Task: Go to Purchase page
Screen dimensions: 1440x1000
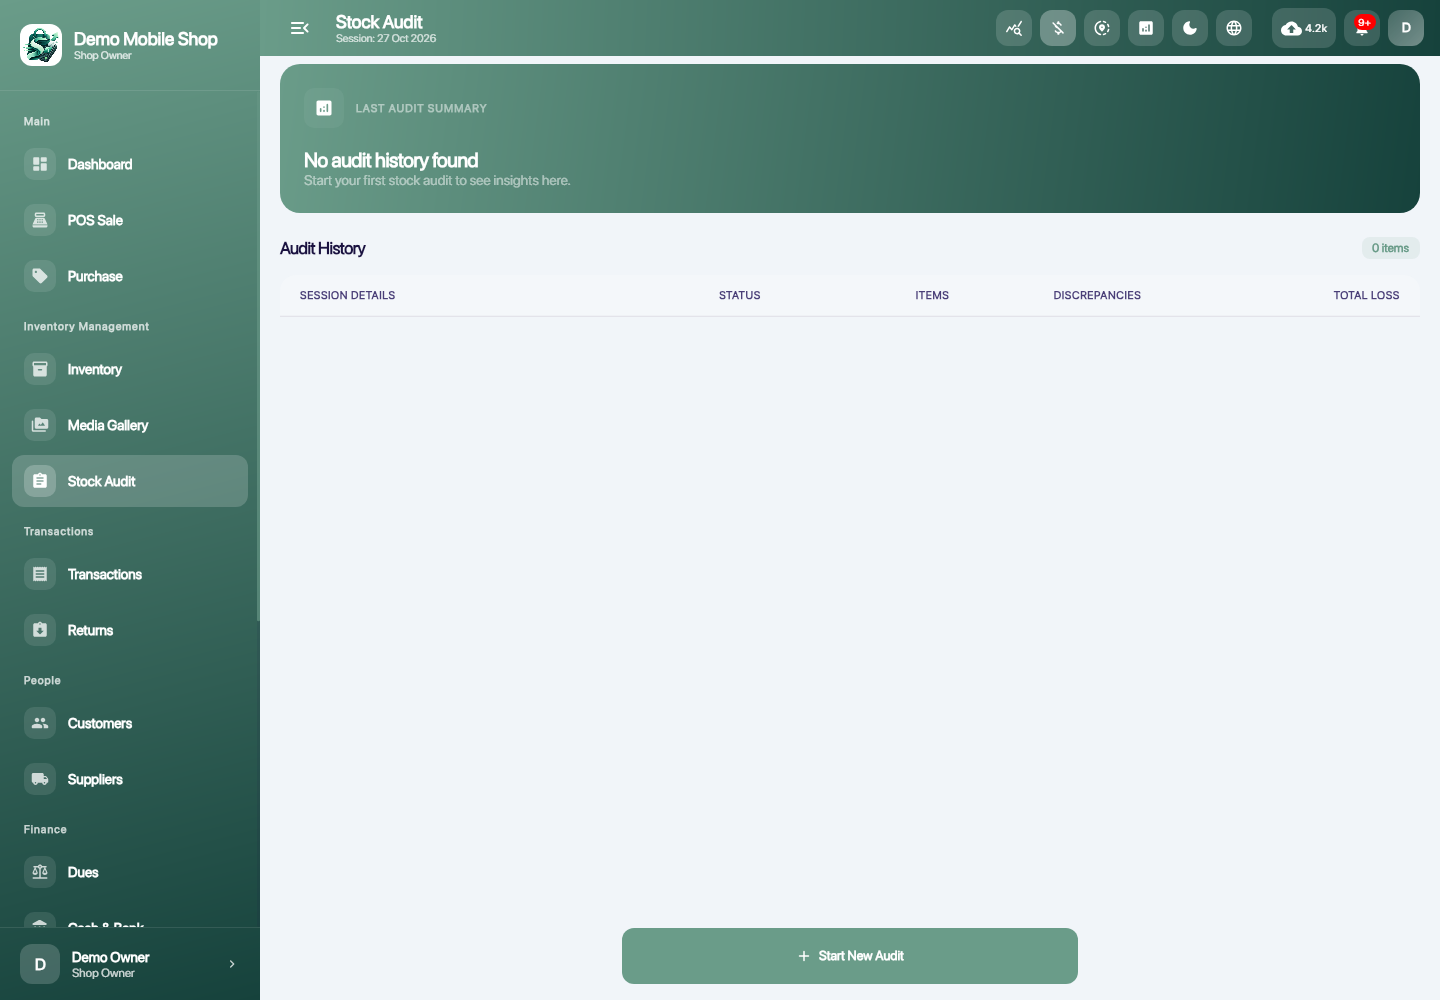Action: tap(130, 276)
